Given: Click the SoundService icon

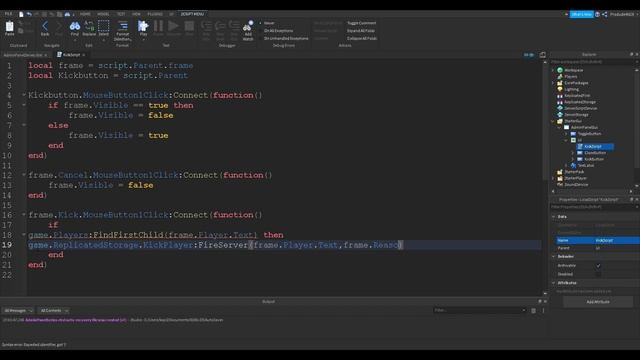Looking at the screenshot, I should pos(560,184).
